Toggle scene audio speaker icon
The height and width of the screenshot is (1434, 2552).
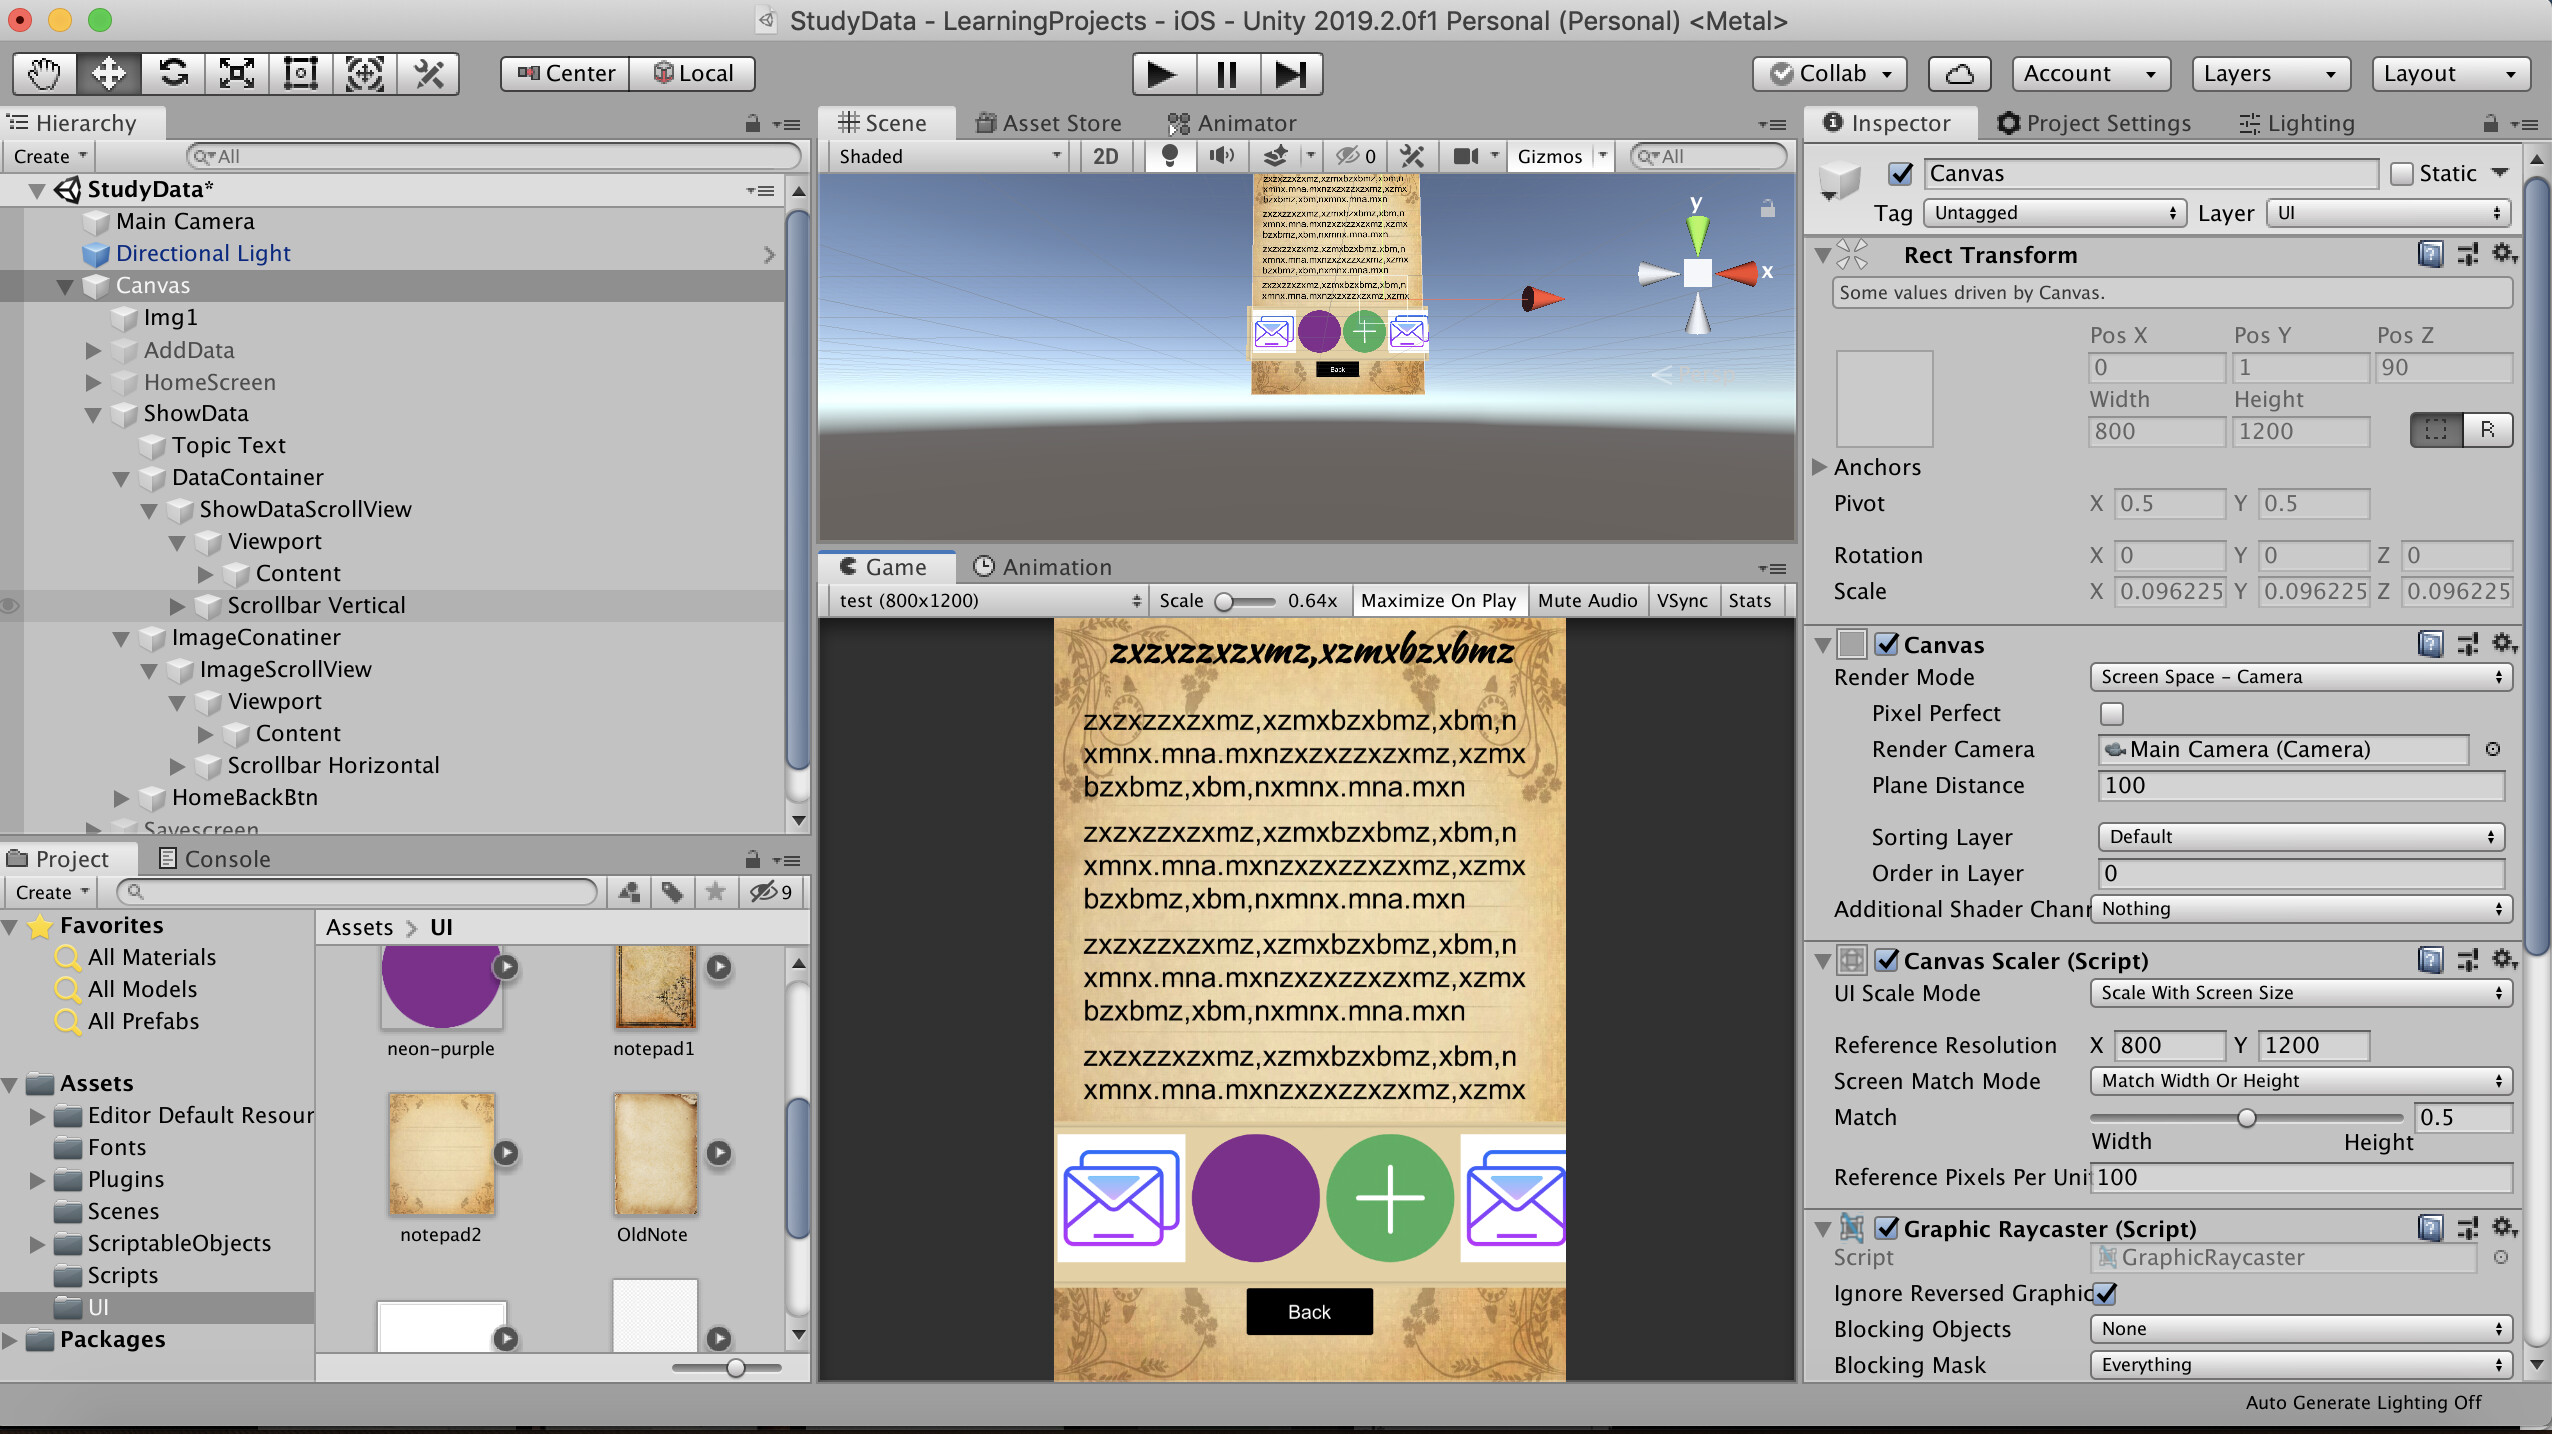click(1221, 156)
